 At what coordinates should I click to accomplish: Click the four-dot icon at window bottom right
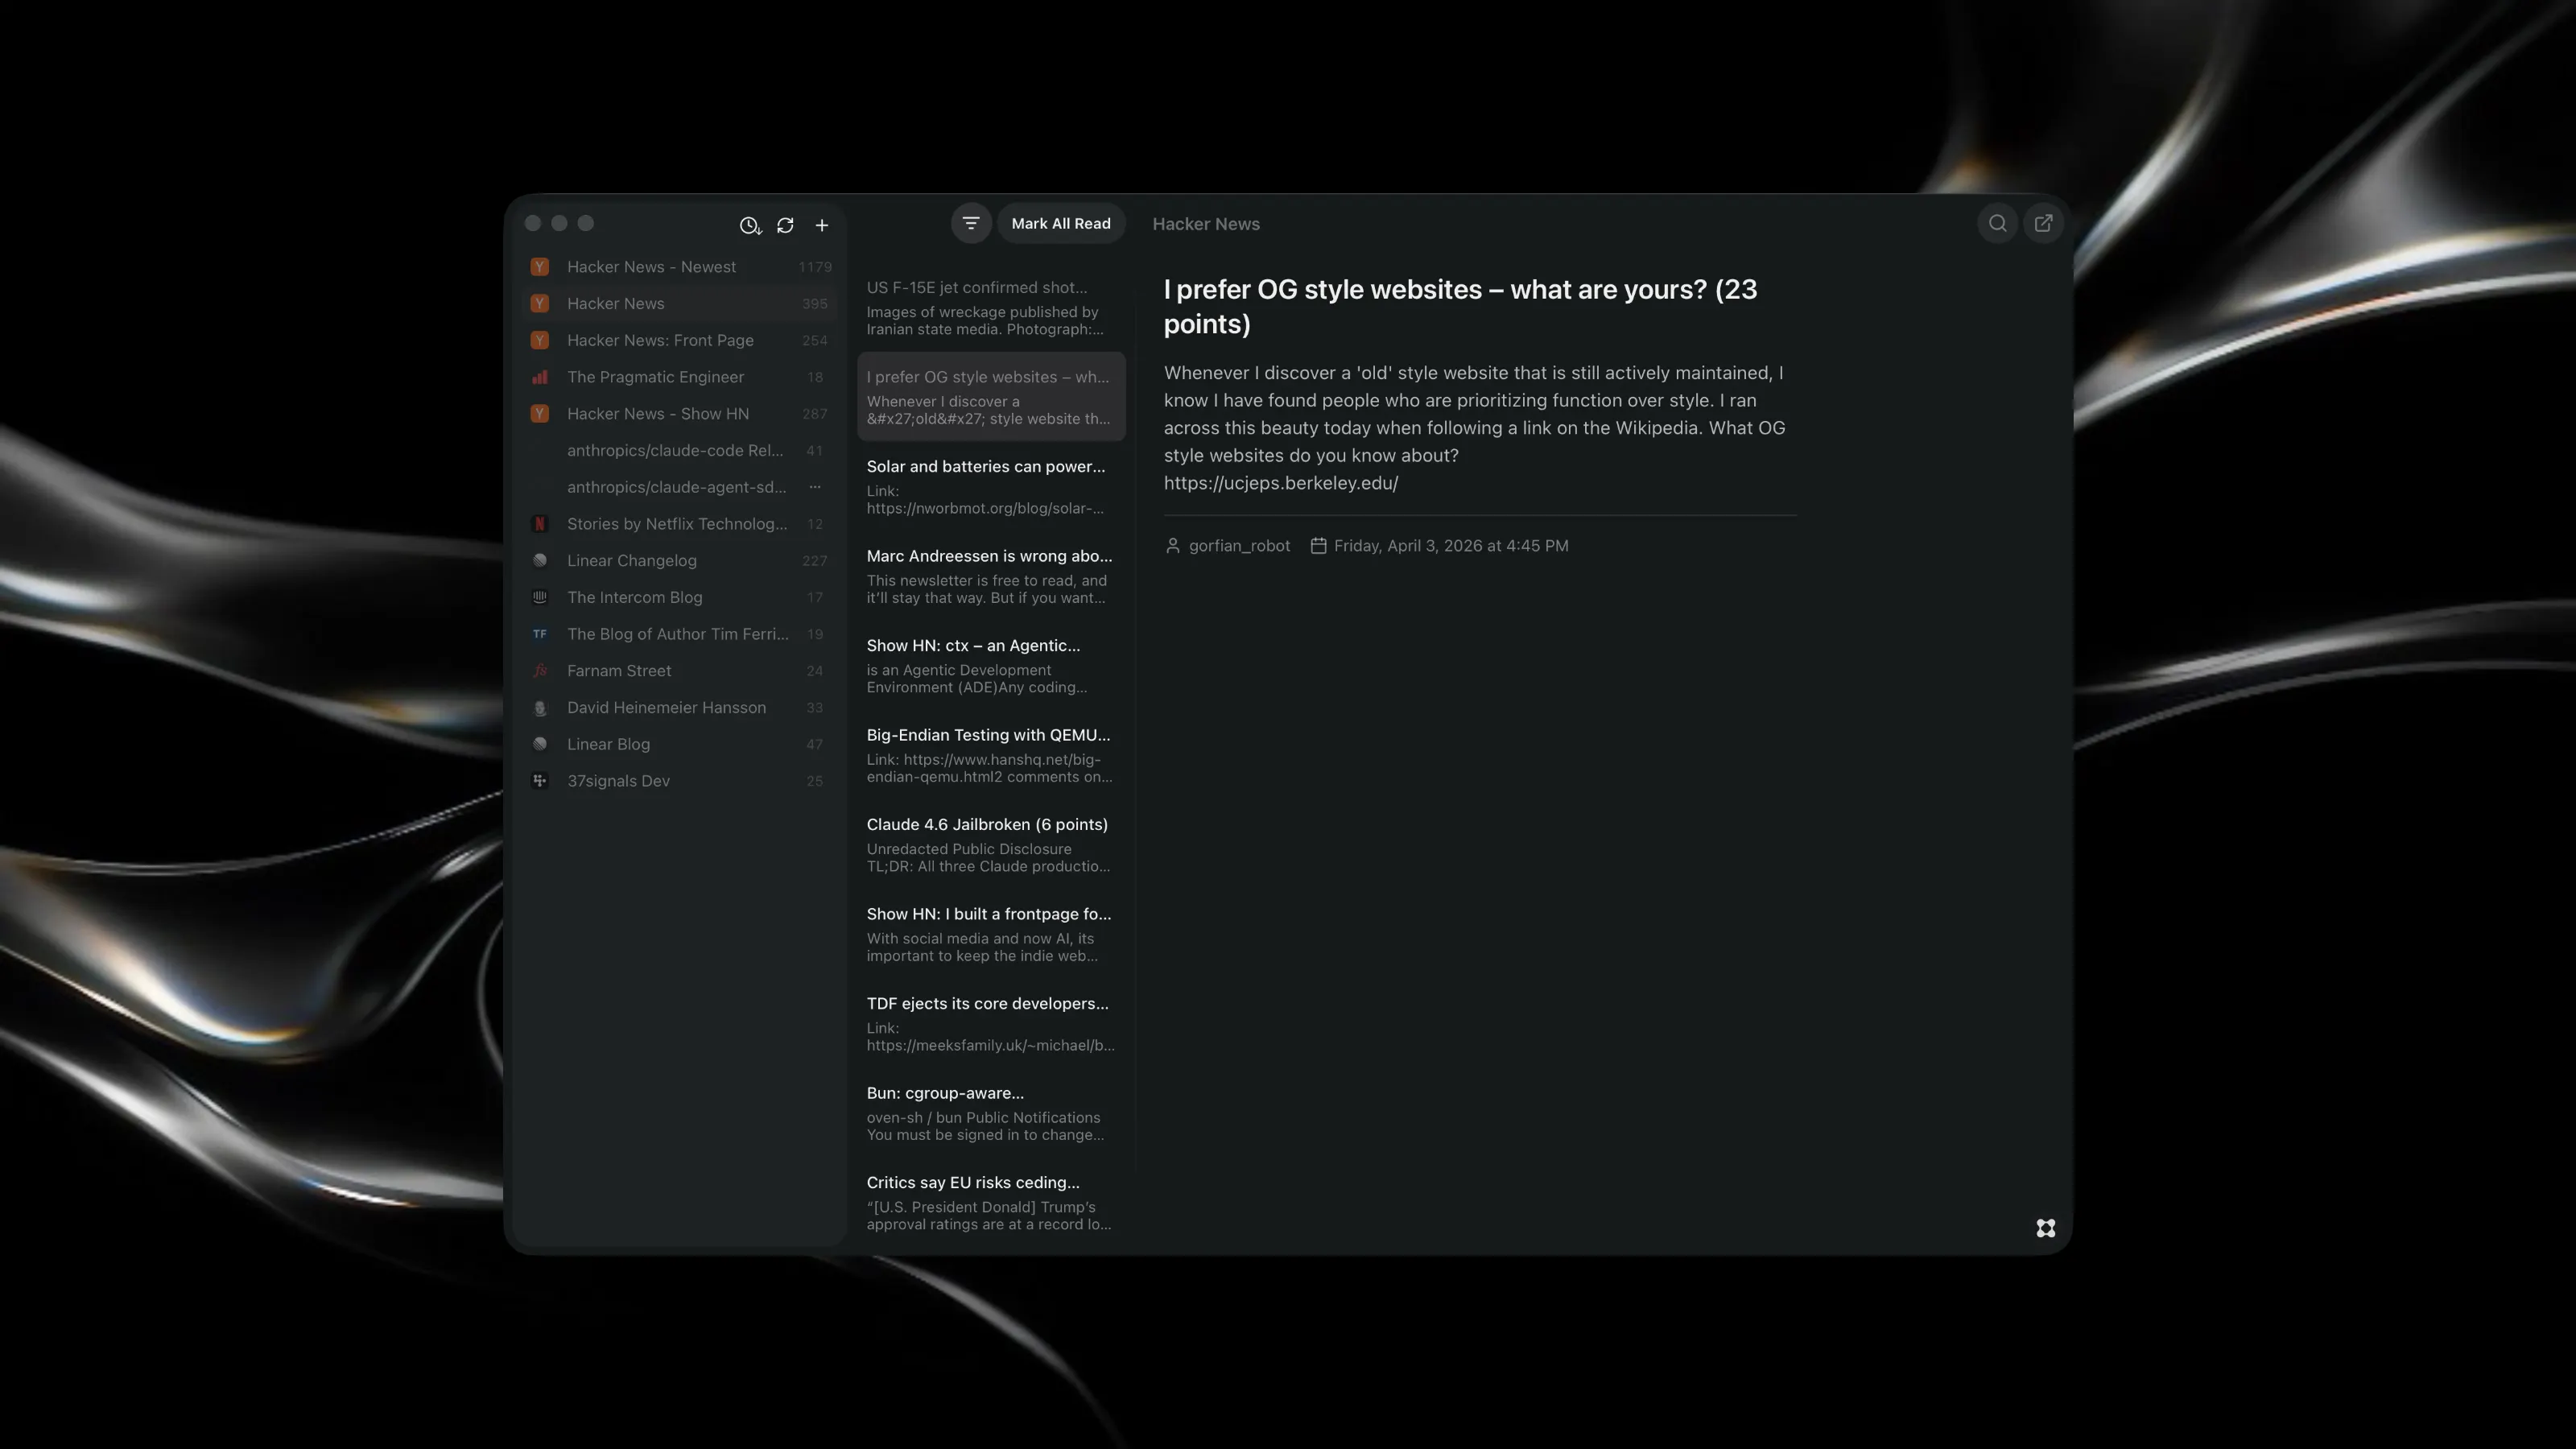2046,1228
